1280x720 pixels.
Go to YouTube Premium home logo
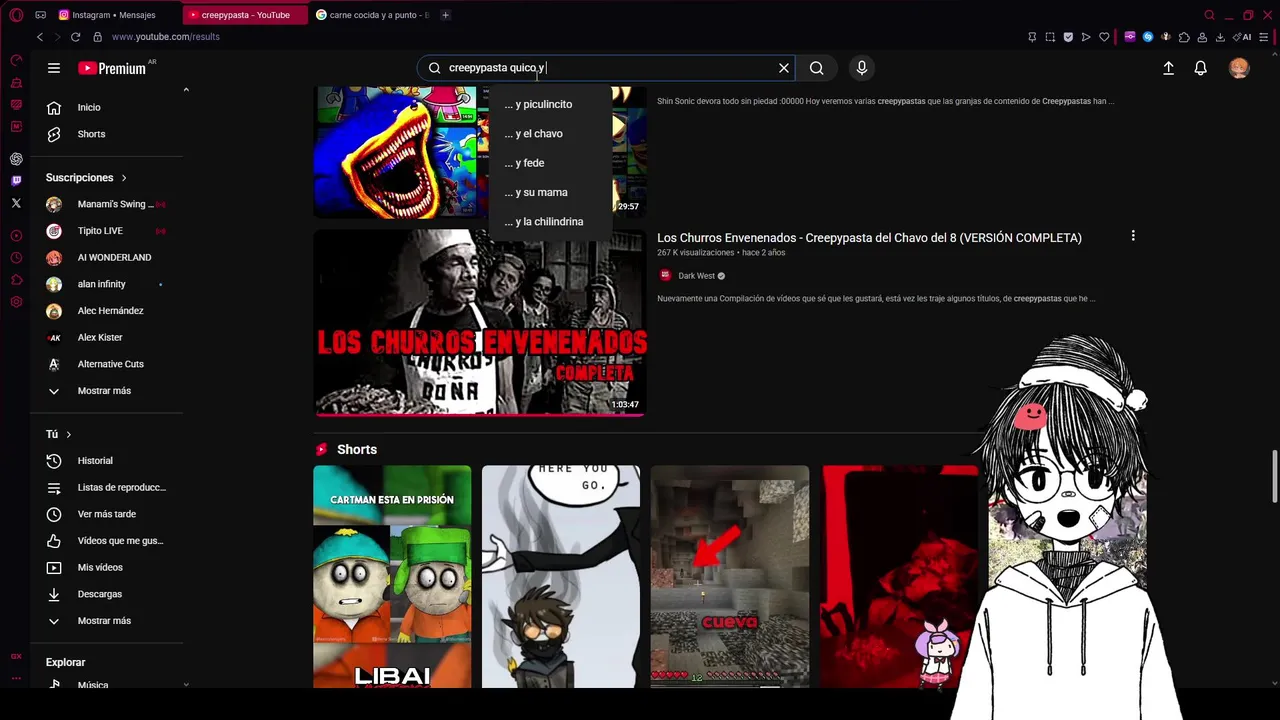tap(112, 68)
